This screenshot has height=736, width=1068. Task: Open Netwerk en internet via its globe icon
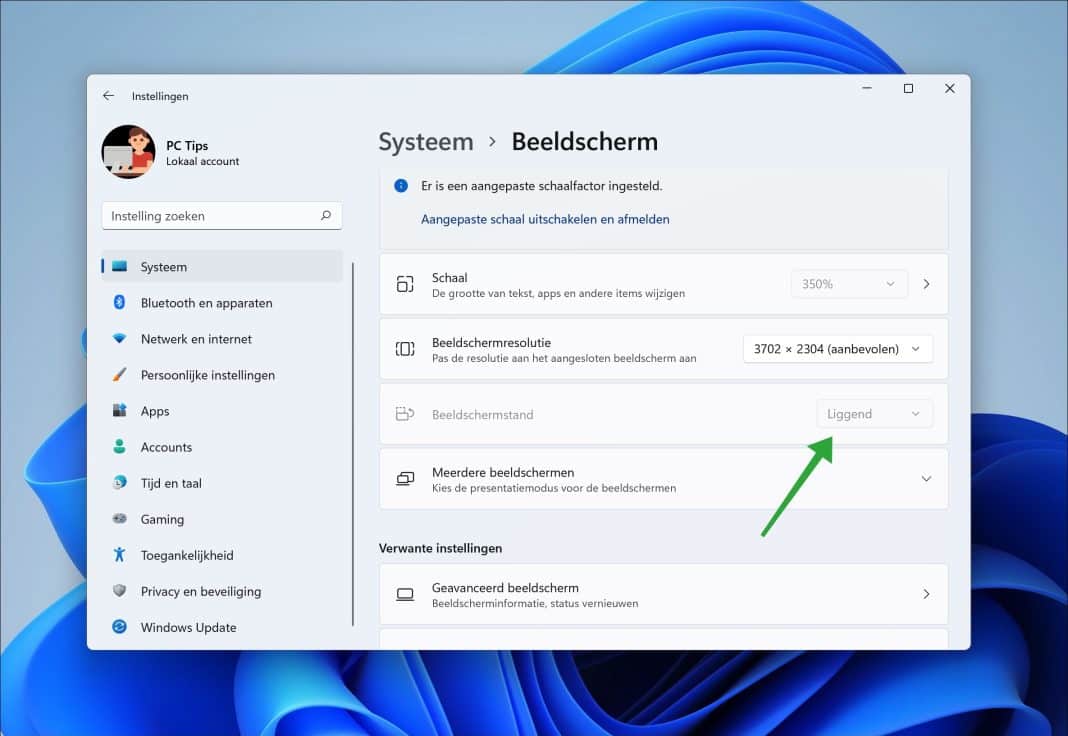tap(120, 339)
